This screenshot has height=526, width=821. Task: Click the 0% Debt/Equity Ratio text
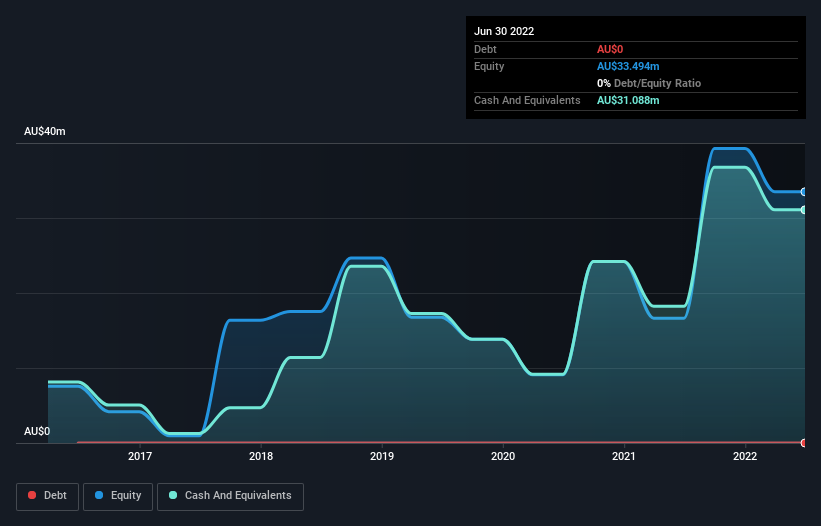[x=649, y=83]
